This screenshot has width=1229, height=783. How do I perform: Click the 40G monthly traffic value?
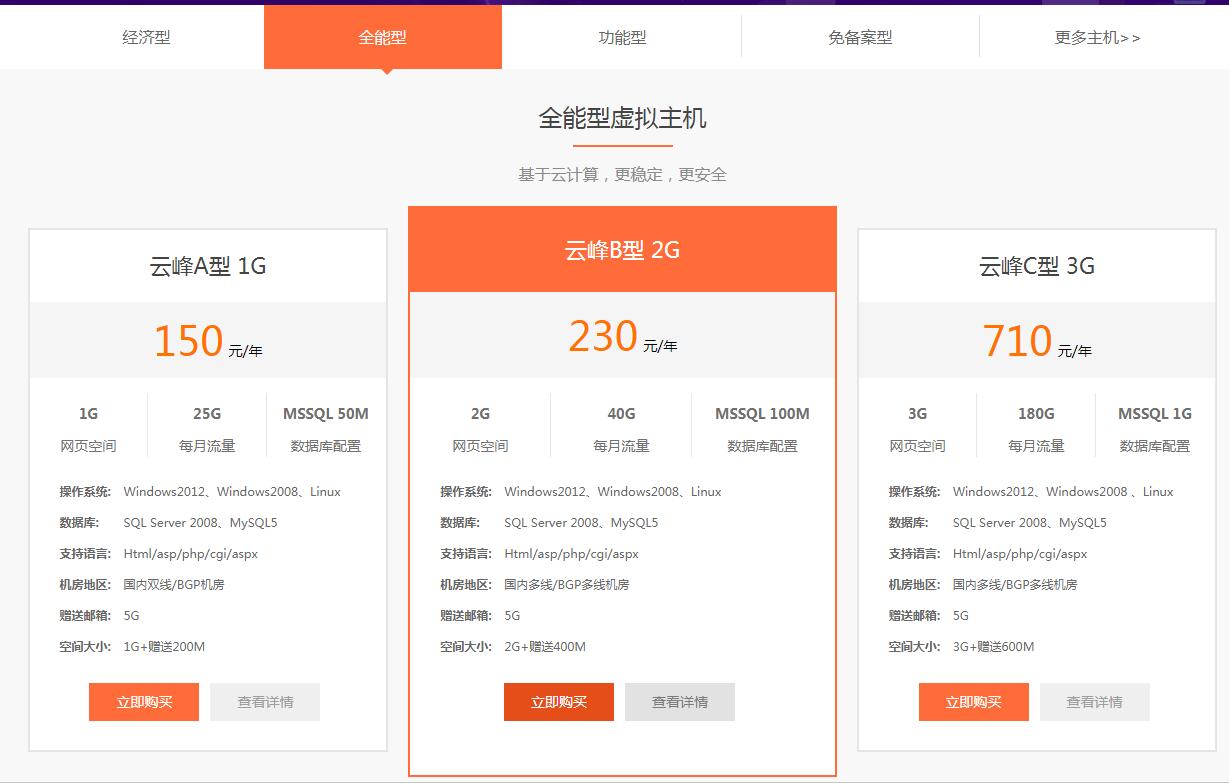pos(621,413)
